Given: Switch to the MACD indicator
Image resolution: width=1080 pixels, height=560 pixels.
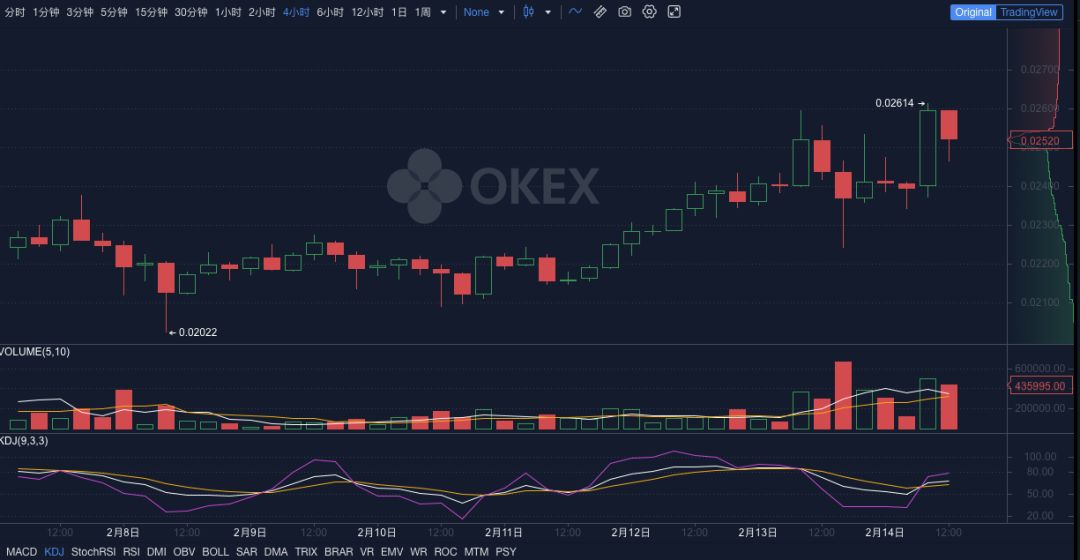Looking at the screenshot, I should coord(23,551).
